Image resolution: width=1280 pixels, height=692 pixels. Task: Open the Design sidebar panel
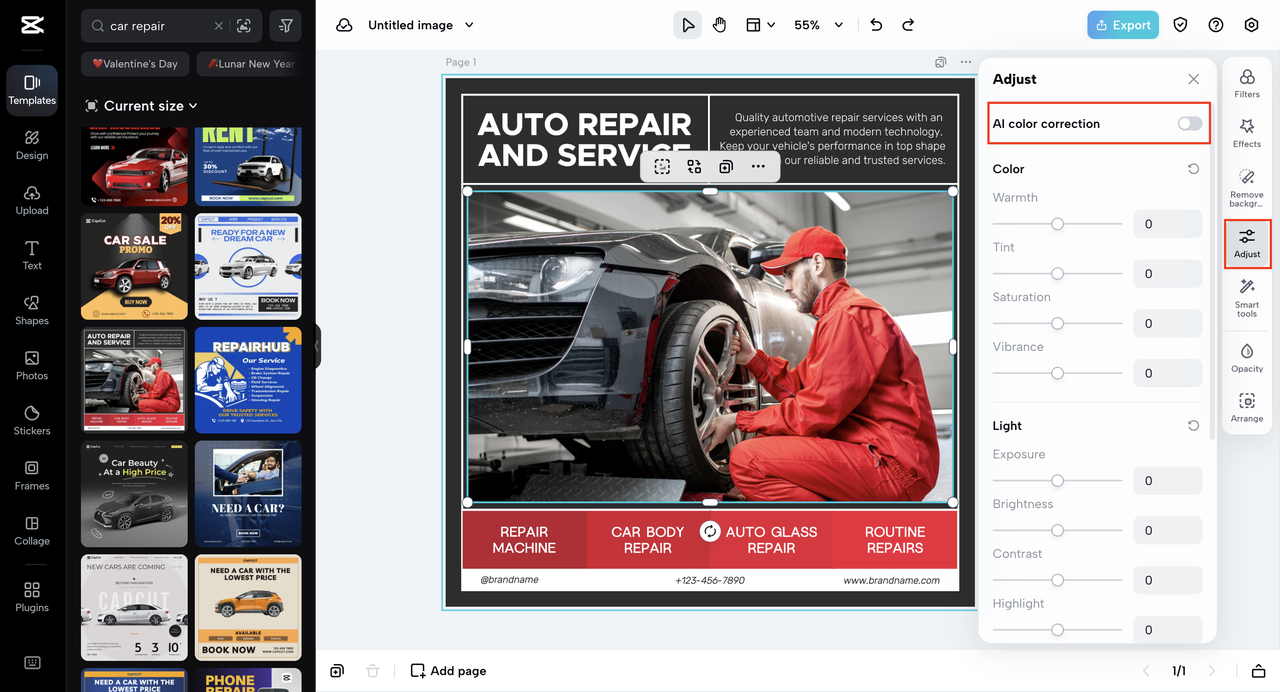coord(32,145)
